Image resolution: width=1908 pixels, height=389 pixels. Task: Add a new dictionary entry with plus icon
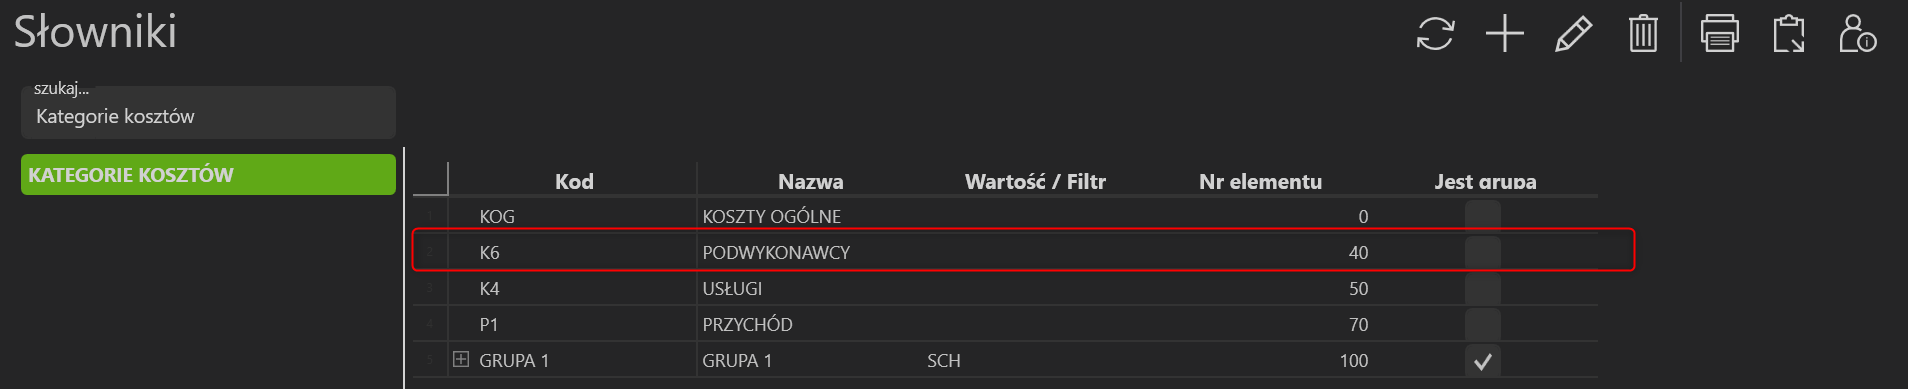[x=1504, y=34]
